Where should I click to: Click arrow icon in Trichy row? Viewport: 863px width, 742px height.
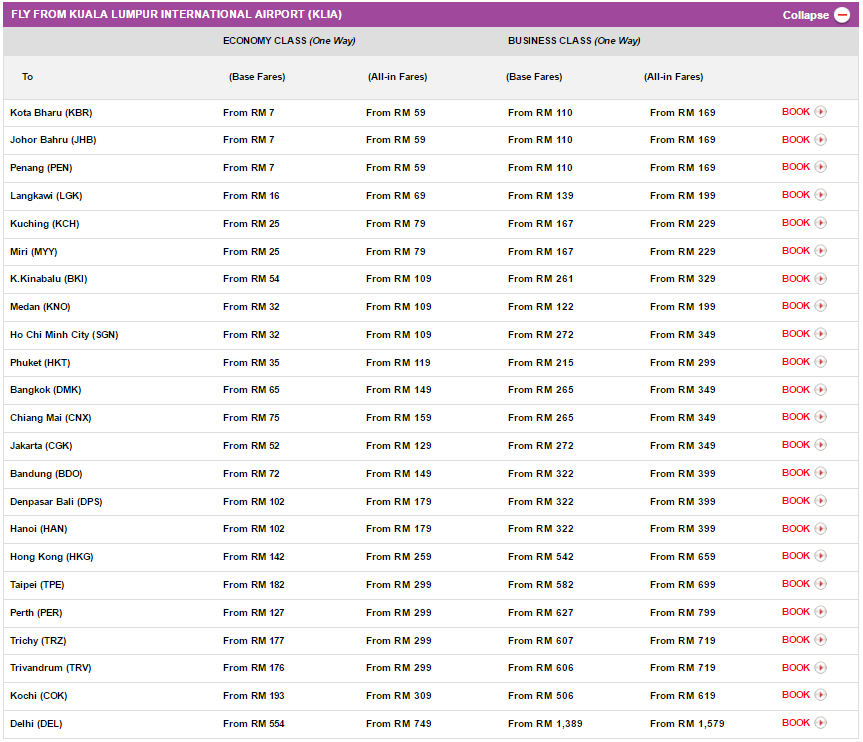(x=821, y=640)
